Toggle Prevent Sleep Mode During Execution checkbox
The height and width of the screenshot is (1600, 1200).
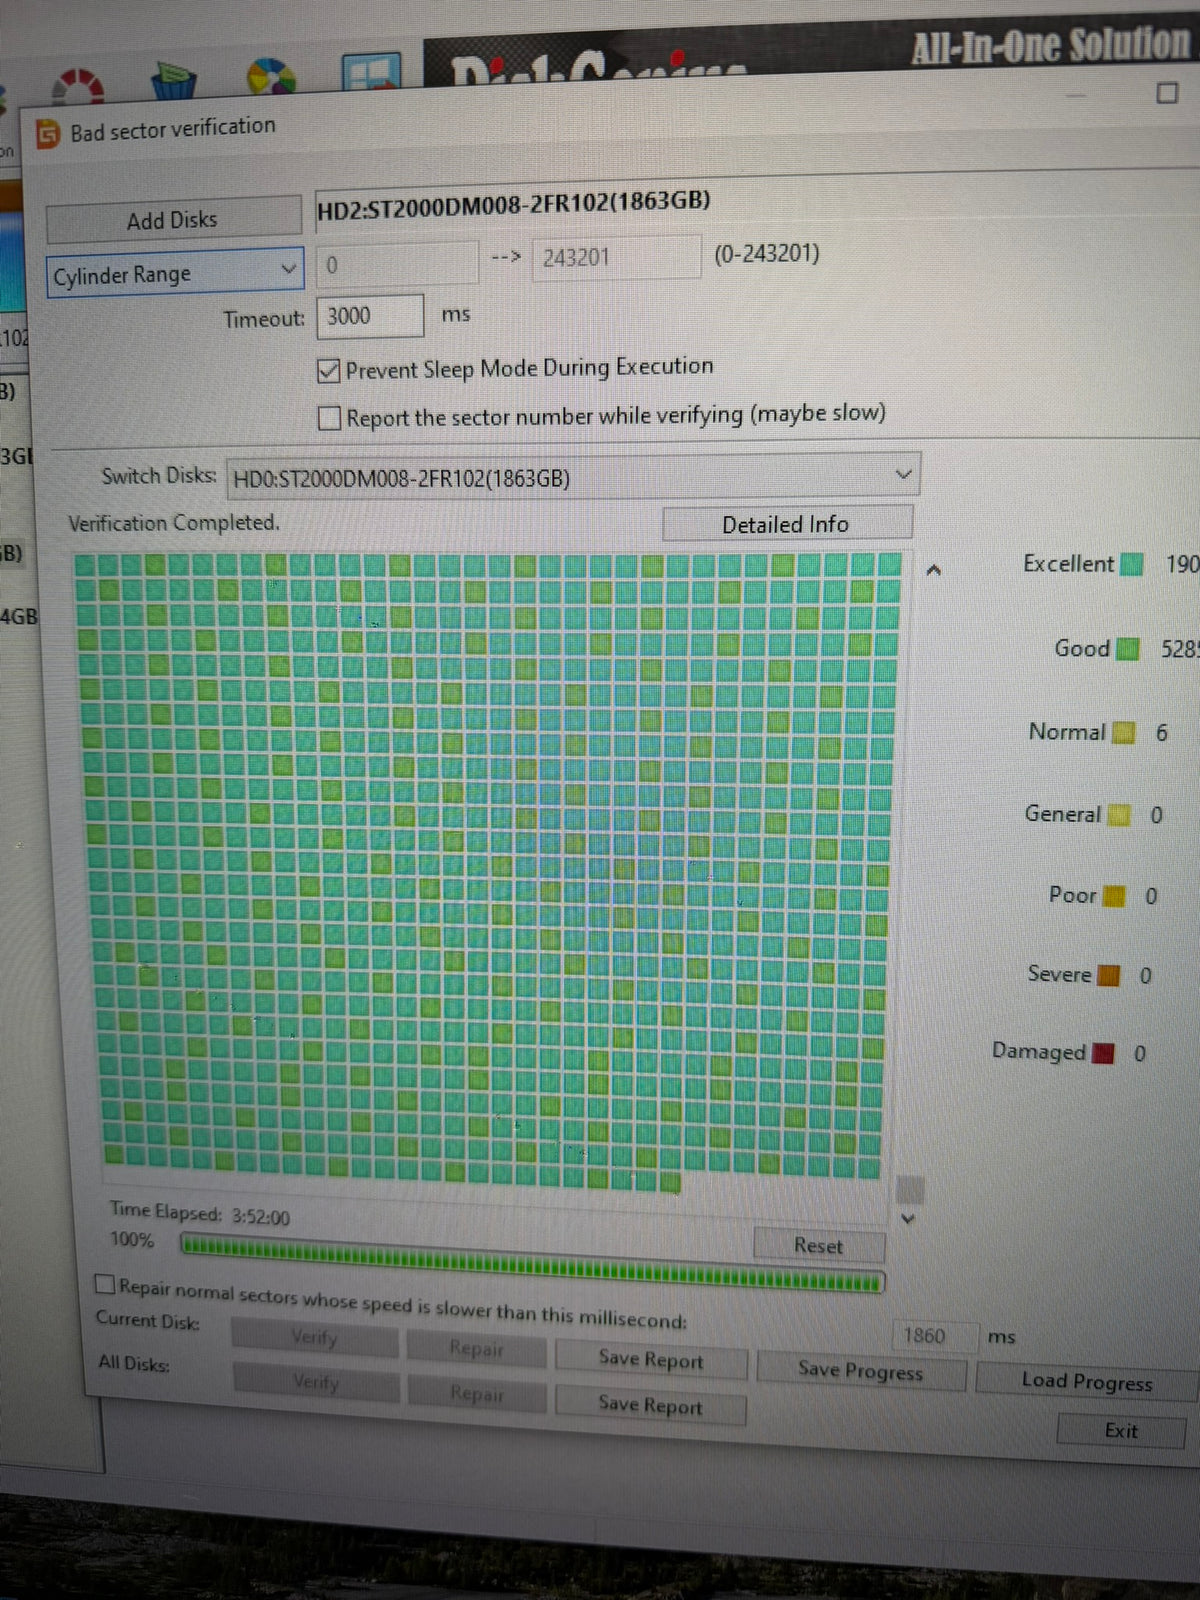coord(329,371)
